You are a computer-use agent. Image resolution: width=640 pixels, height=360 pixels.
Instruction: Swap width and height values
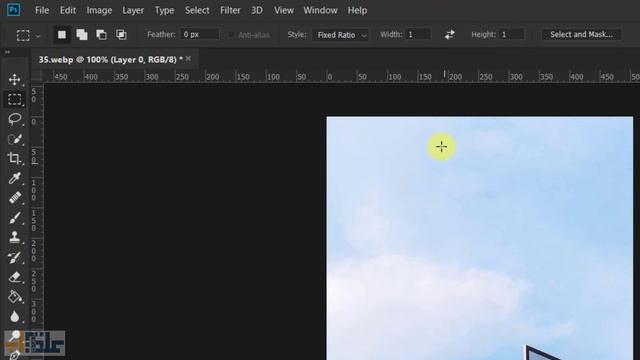(449, 35)
